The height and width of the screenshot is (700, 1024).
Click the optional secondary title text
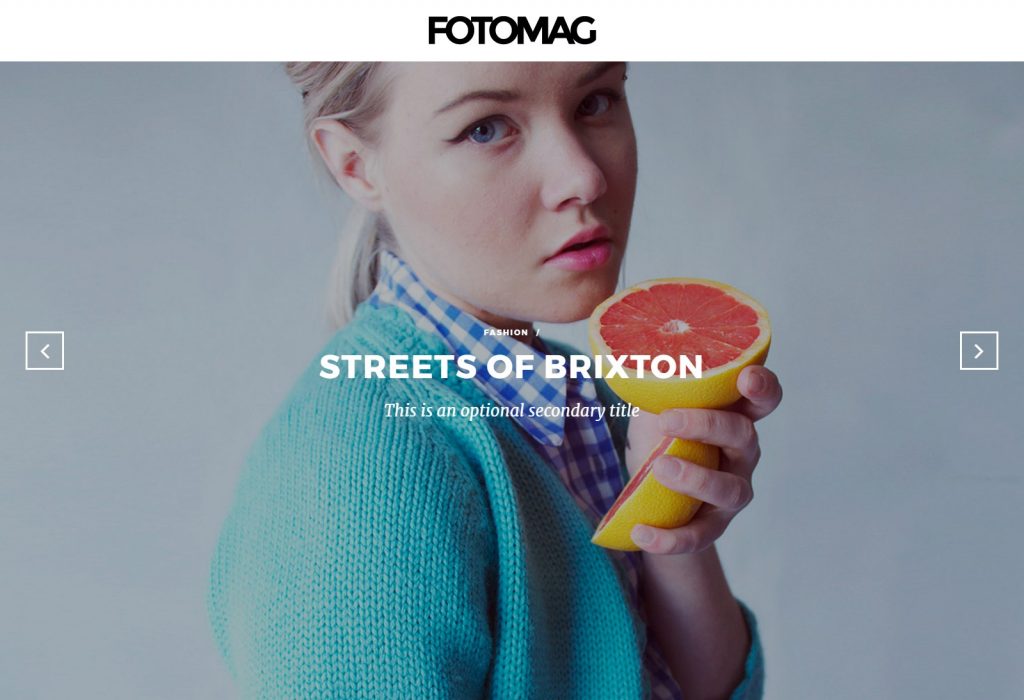tap(511, 410)
